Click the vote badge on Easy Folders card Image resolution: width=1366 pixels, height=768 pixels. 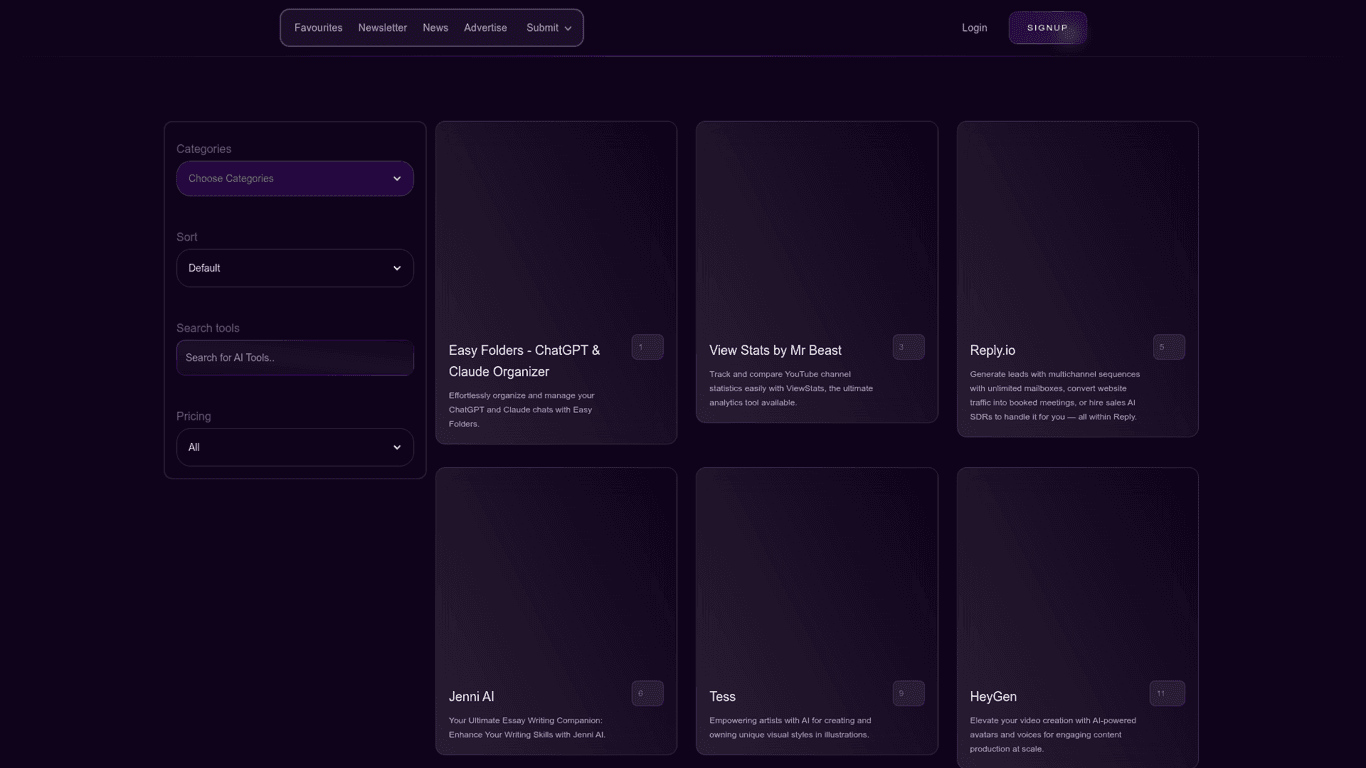pyautogui.click(x=647, y=347)
